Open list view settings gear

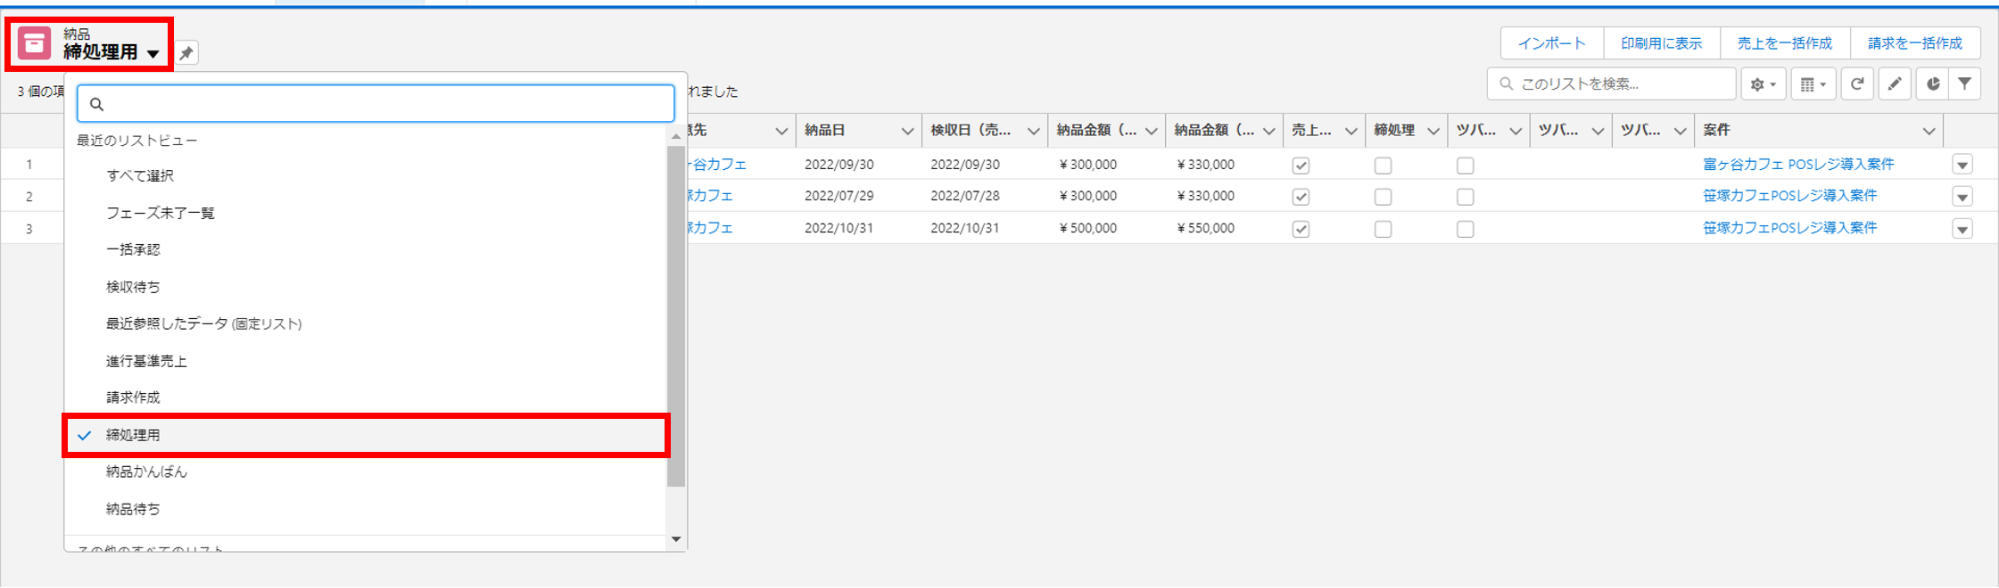1763,84
